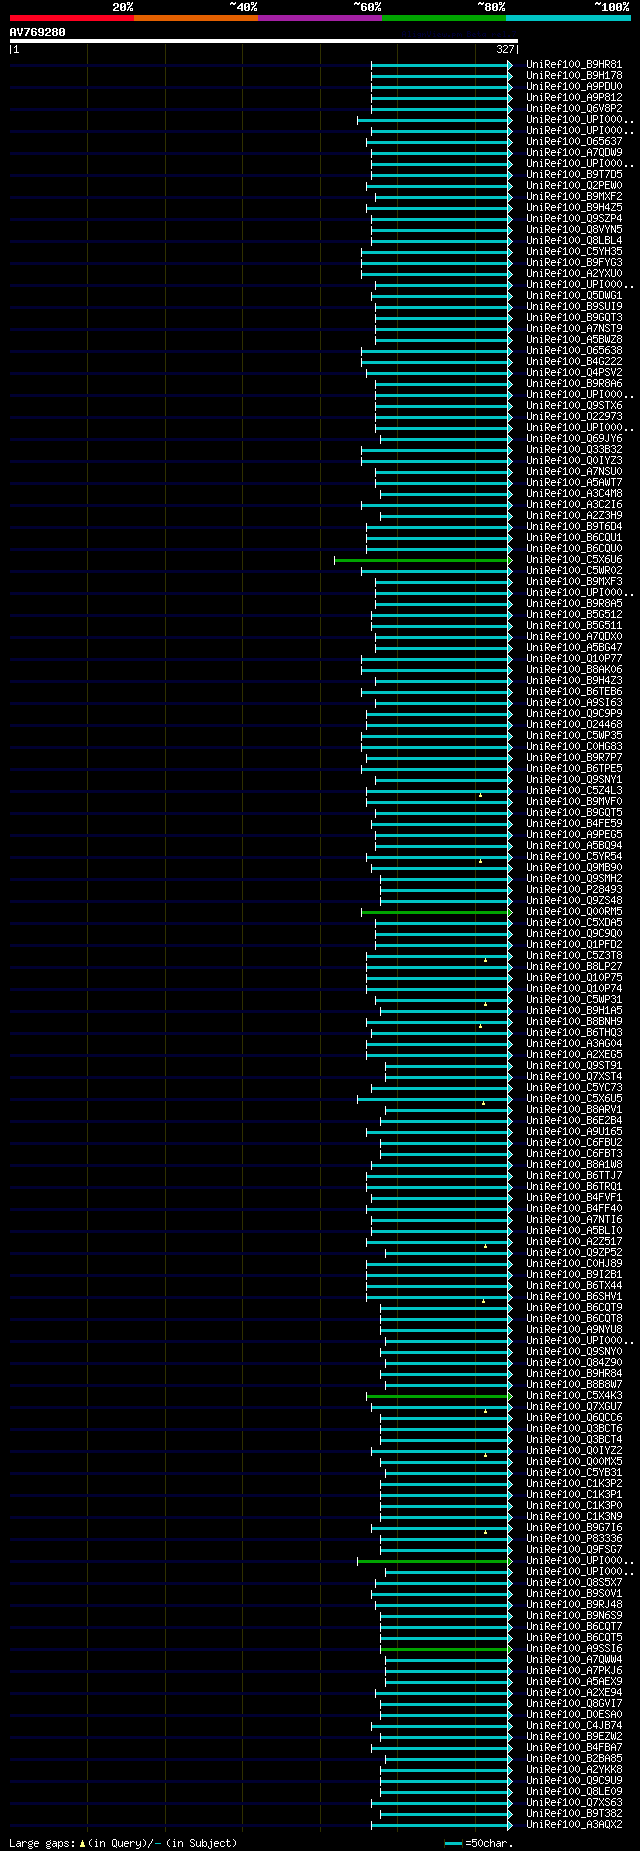The height and width of the screenshot is (1851, 640).
Task: Select the UniRef100_Q84Z90 label
Action: pyautogui.click(x=574, y=1363)
